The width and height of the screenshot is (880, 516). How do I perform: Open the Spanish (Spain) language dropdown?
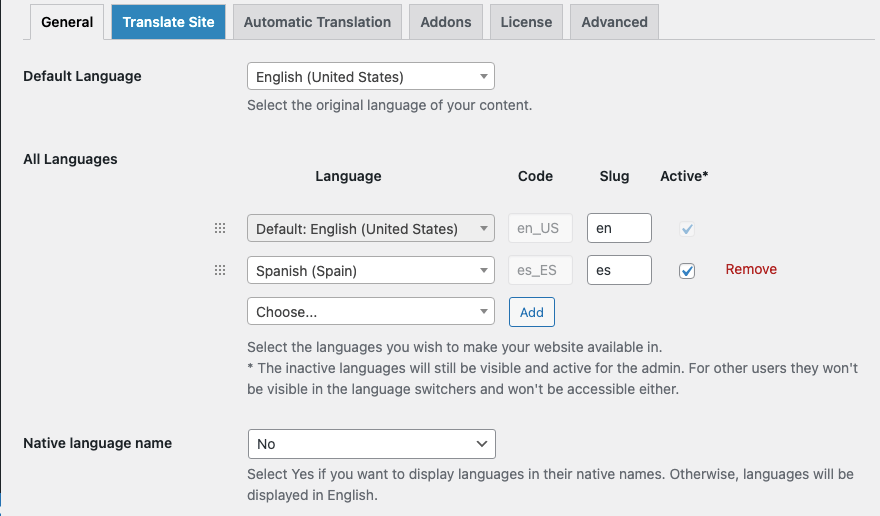coord(370,270)
